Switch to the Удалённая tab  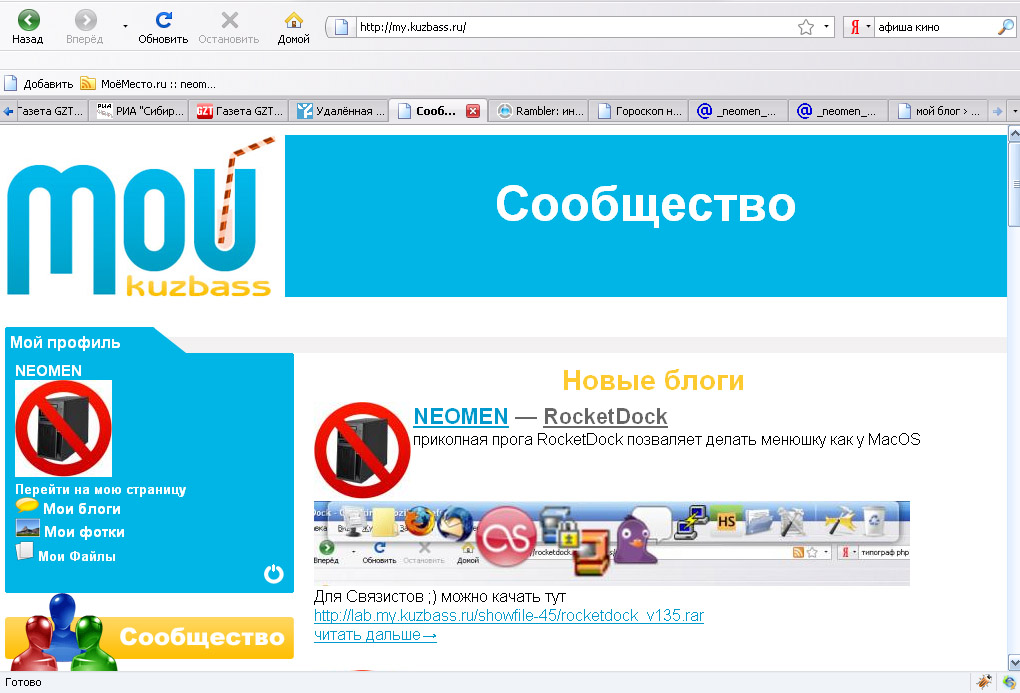[x=340, y=111]
